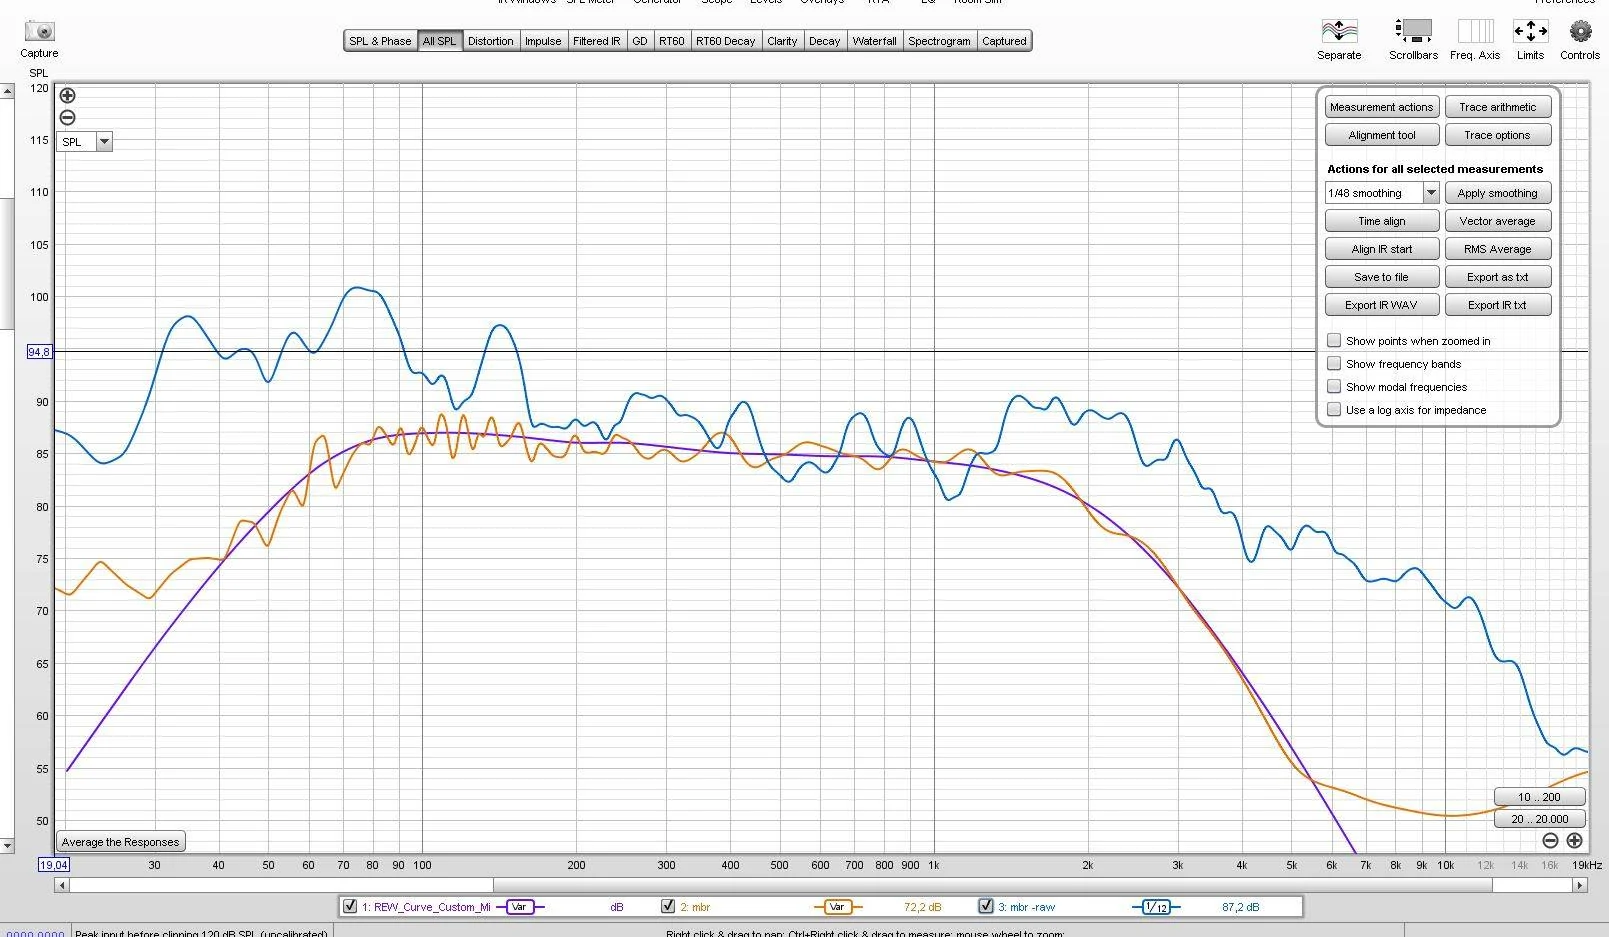Open the RT60 Decay tab

coord(726,41)
